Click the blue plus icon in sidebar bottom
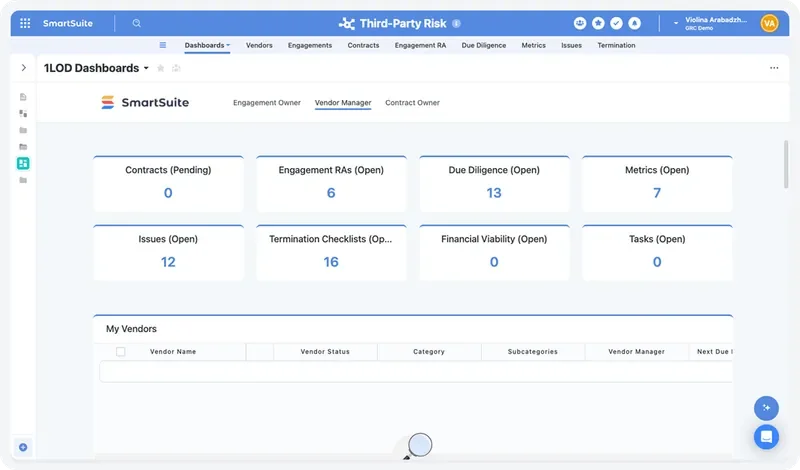Screen dimensions: 800x470 (x=23, y=447)
